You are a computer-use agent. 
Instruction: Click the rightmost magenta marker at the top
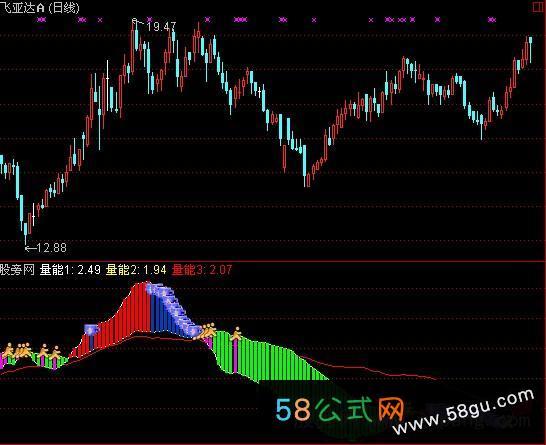[492, 20]
